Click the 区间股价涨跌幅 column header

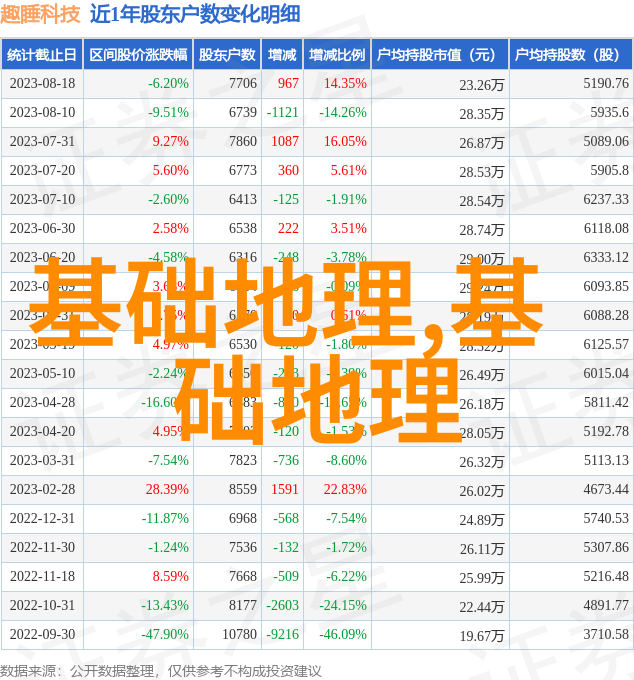coord(138,55)
